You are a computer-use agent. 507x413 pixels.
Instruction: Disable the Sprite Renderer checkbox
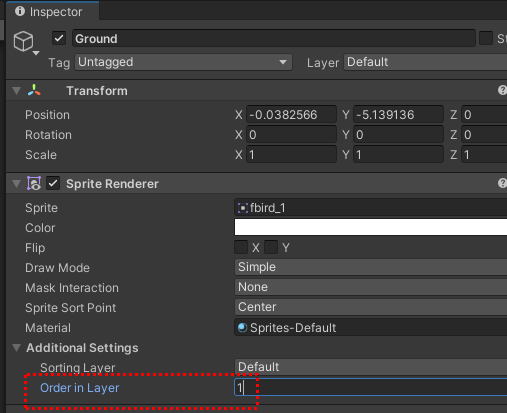point(53,183)
